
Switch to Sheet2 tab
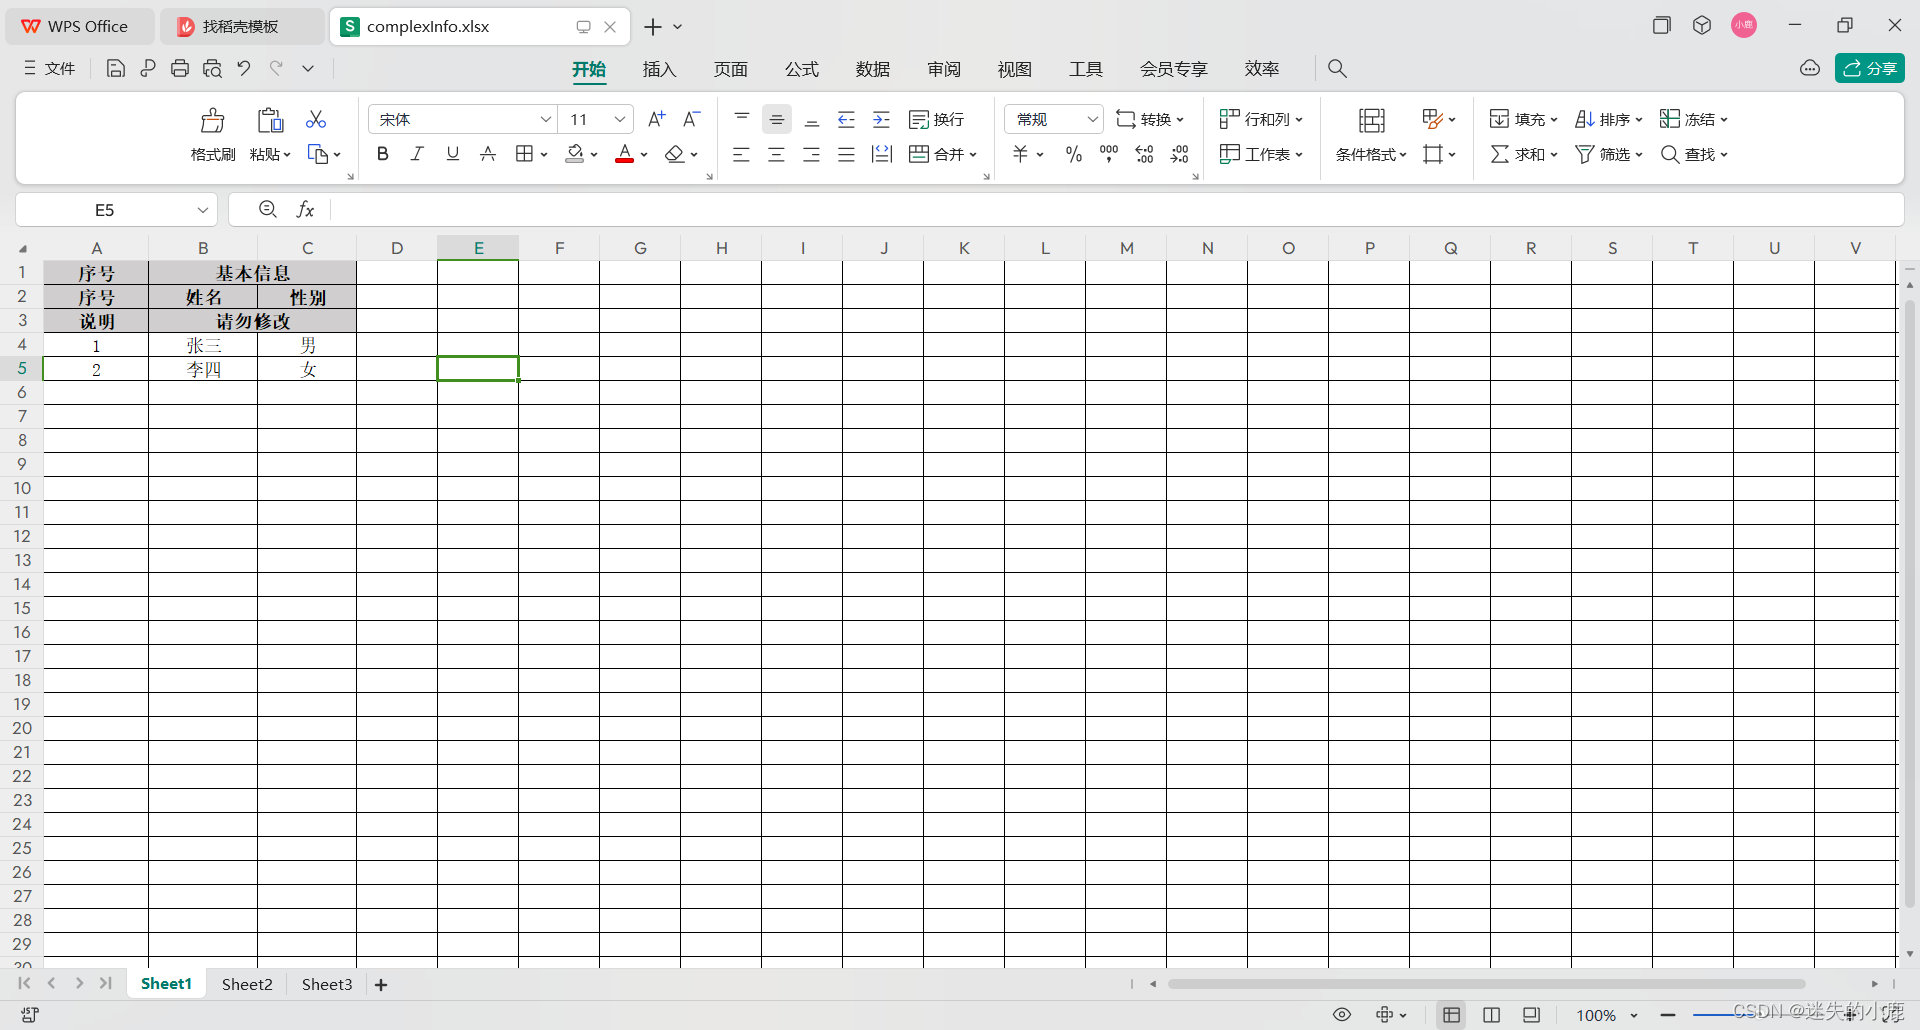coord(247,984)
